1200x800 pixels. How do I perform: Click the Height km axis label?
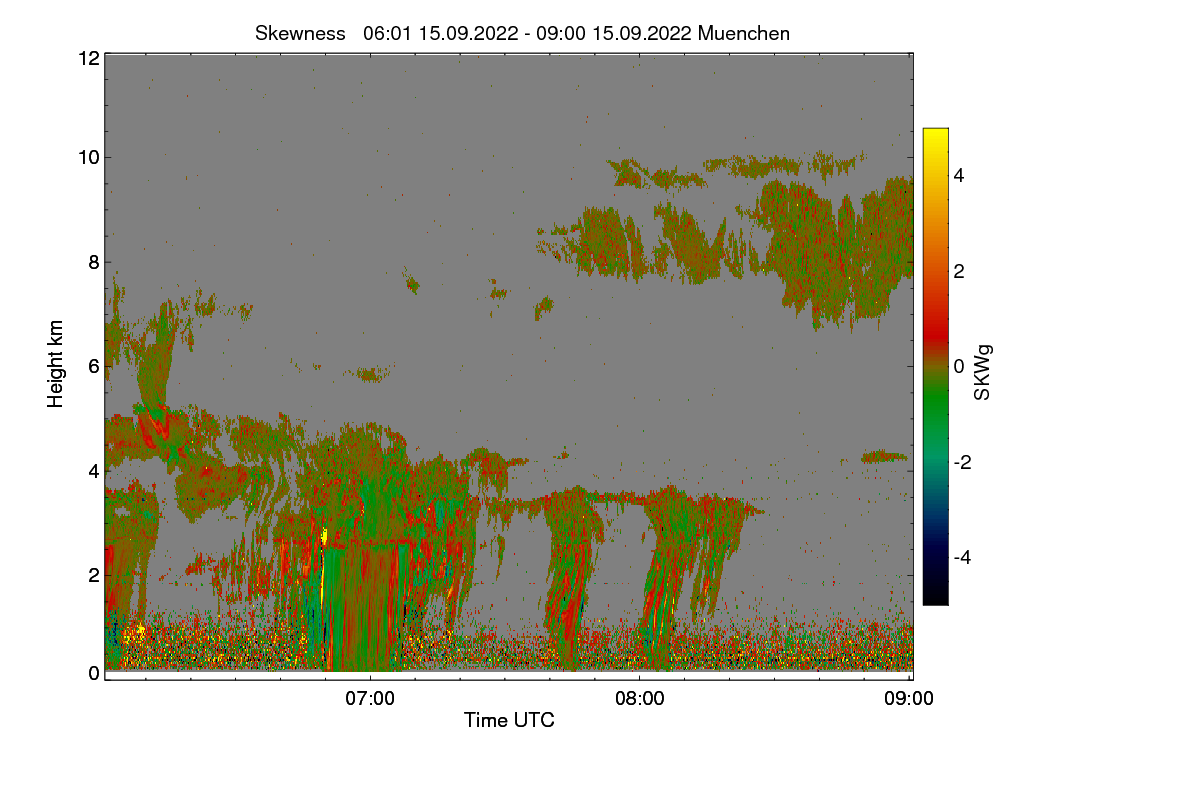pyautogui.click(x=56, y=364)
